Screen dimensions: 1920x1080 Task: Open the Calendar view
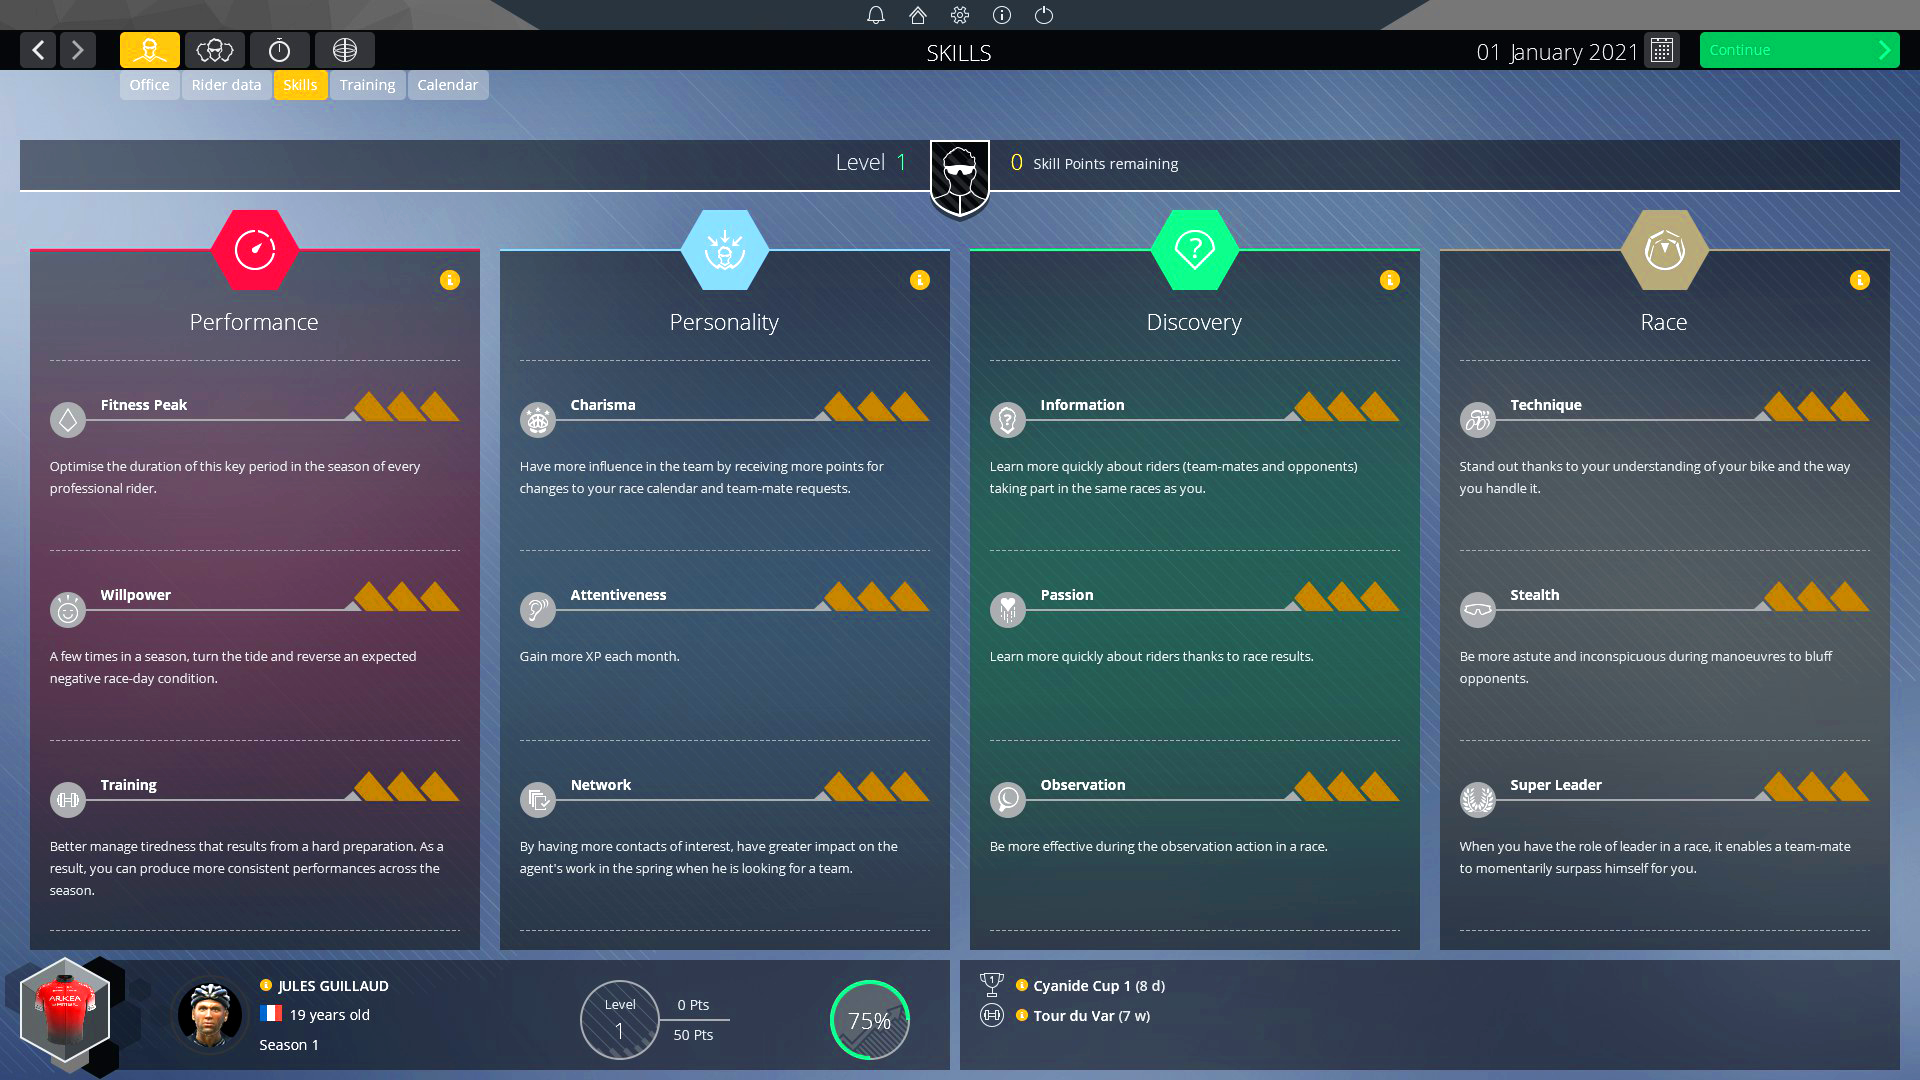tap(447, 83)
